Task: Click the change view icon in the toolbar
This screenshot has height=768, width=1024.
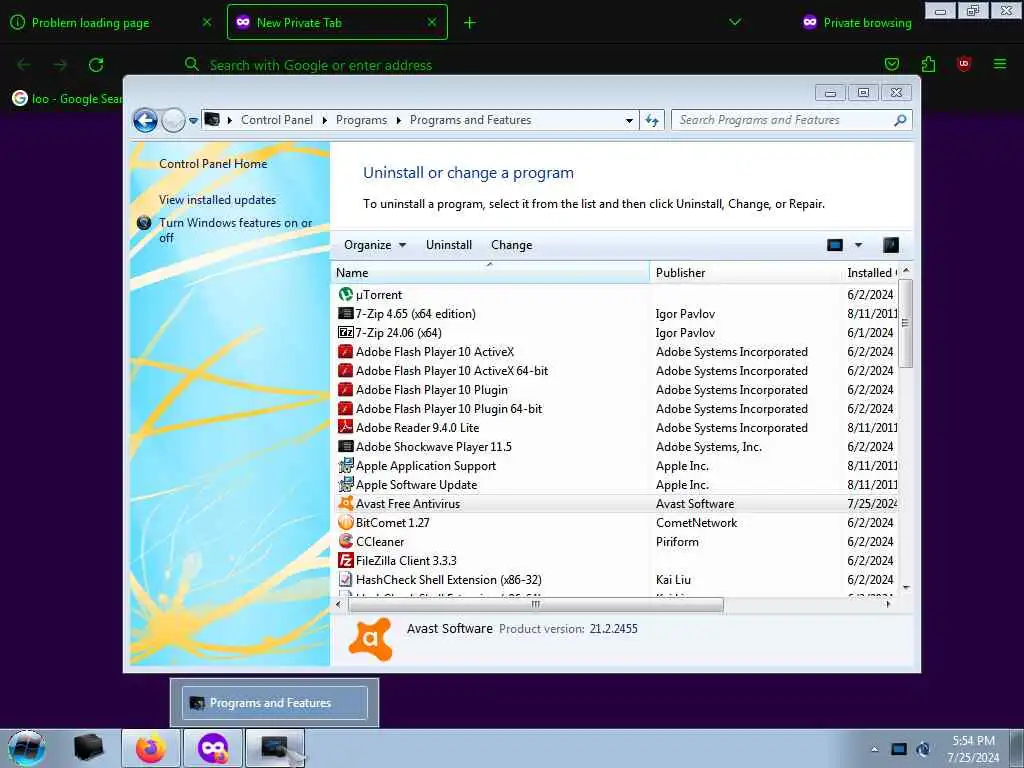Action: (x=835, y=245)
